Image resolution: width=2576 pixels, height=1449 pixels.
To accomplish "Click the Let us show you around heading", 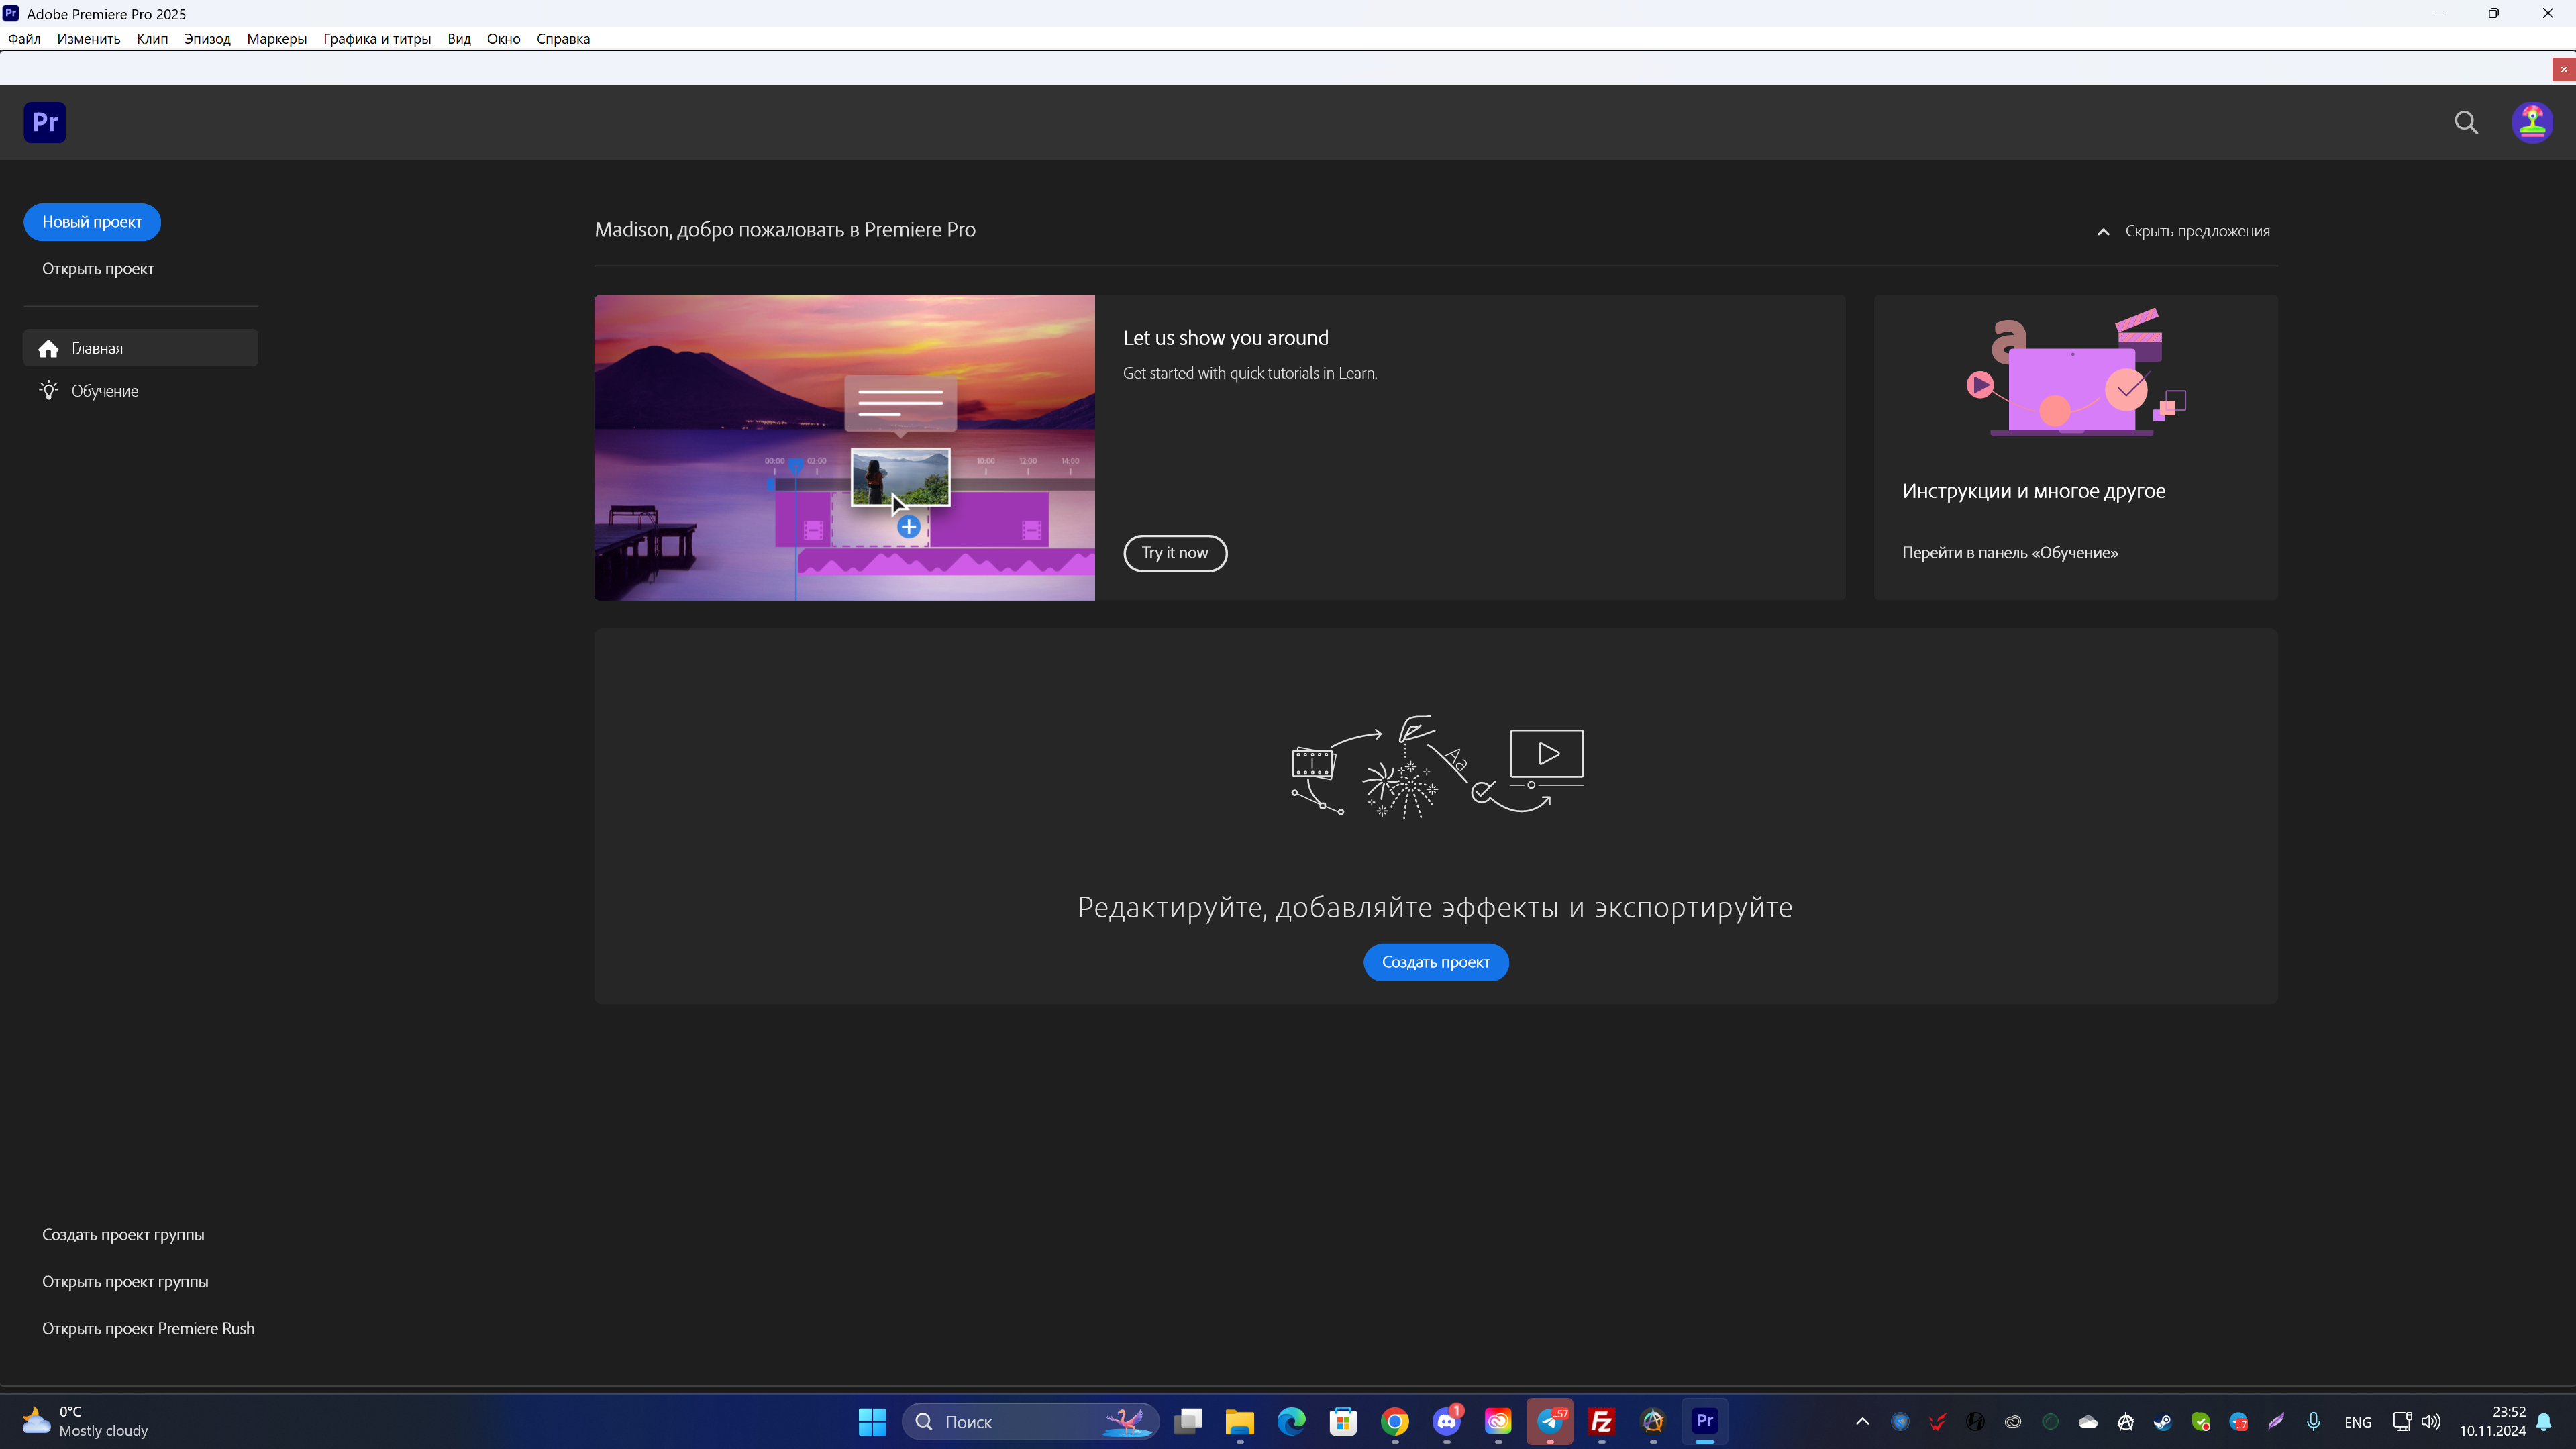I will 1225,338.
